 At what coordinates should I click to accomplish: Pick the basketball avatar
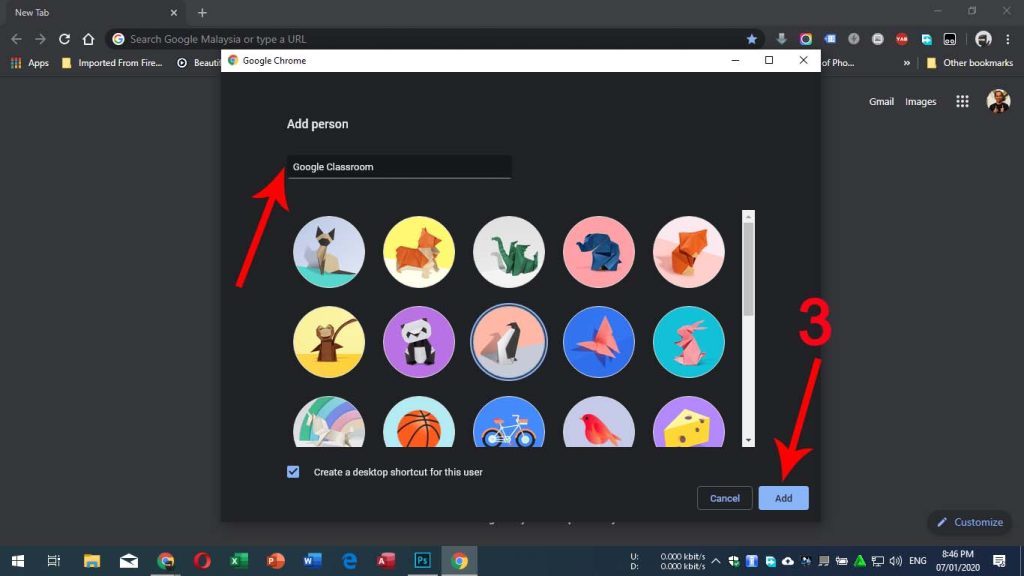pyautogui.click(x=419, y=422)
